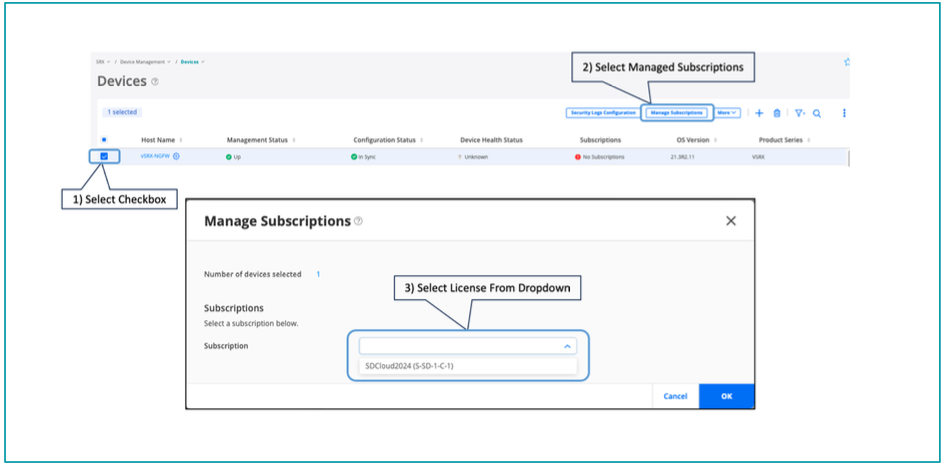Click the add device plus icon

[x=759, y=113]
